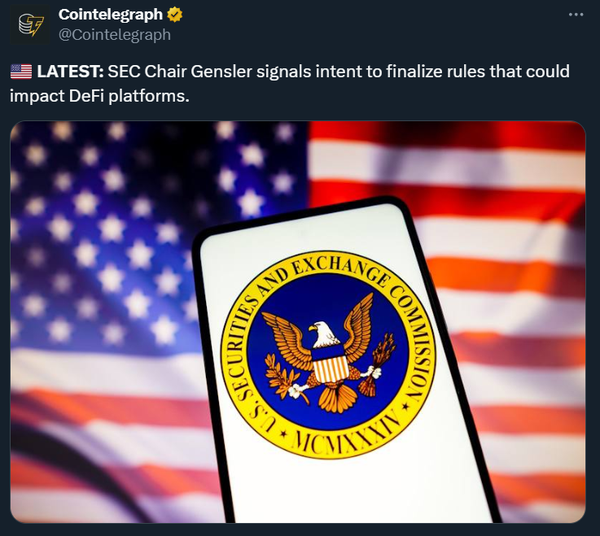Click the Cointelegraph display name
Screen dimensions: 600x536
(x=110, y=15)
